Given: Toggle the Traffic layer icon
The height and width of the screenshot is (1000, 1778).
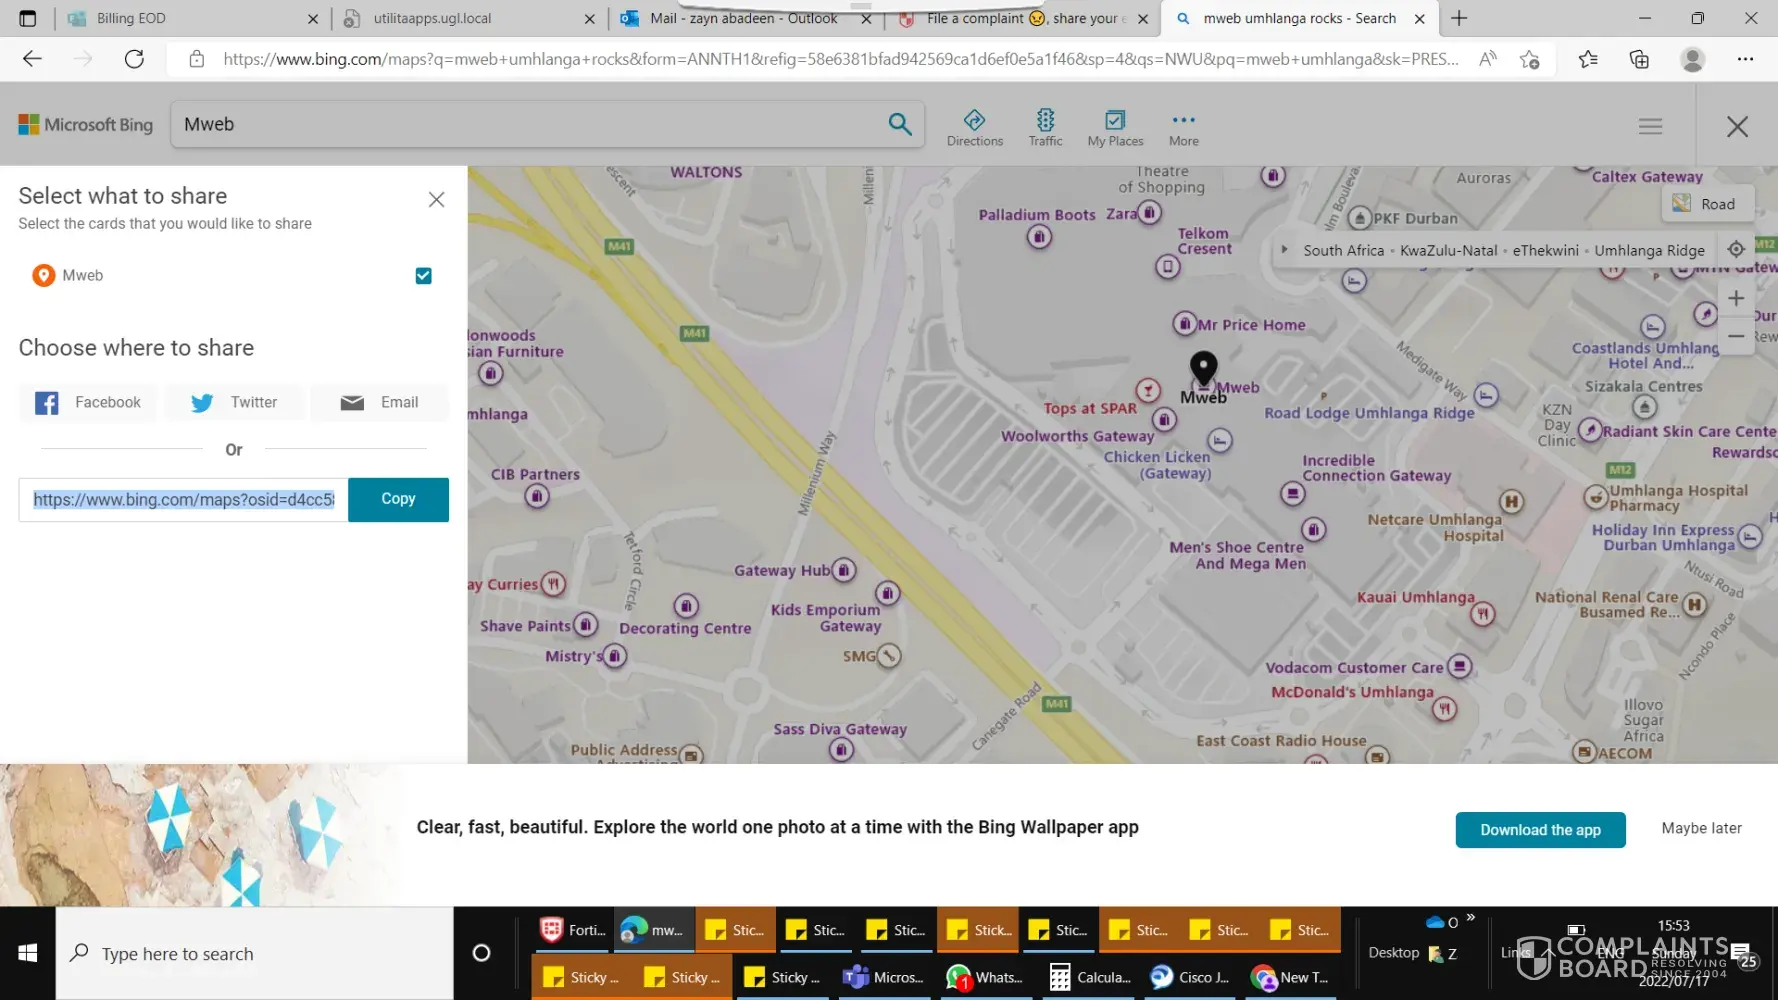Looking at the screenshot, I should 1045,127.
